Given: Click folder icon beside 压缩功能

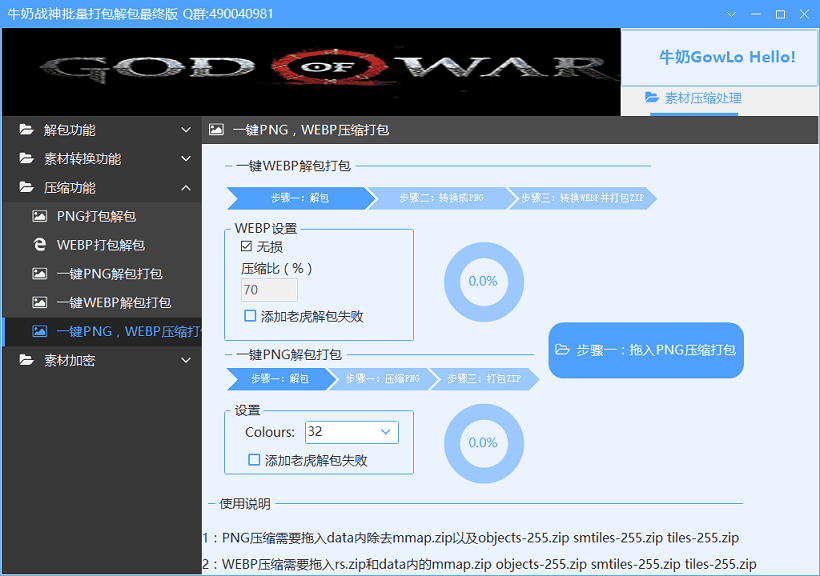Looking at the screenshot, I should click(x=26, y=187).
